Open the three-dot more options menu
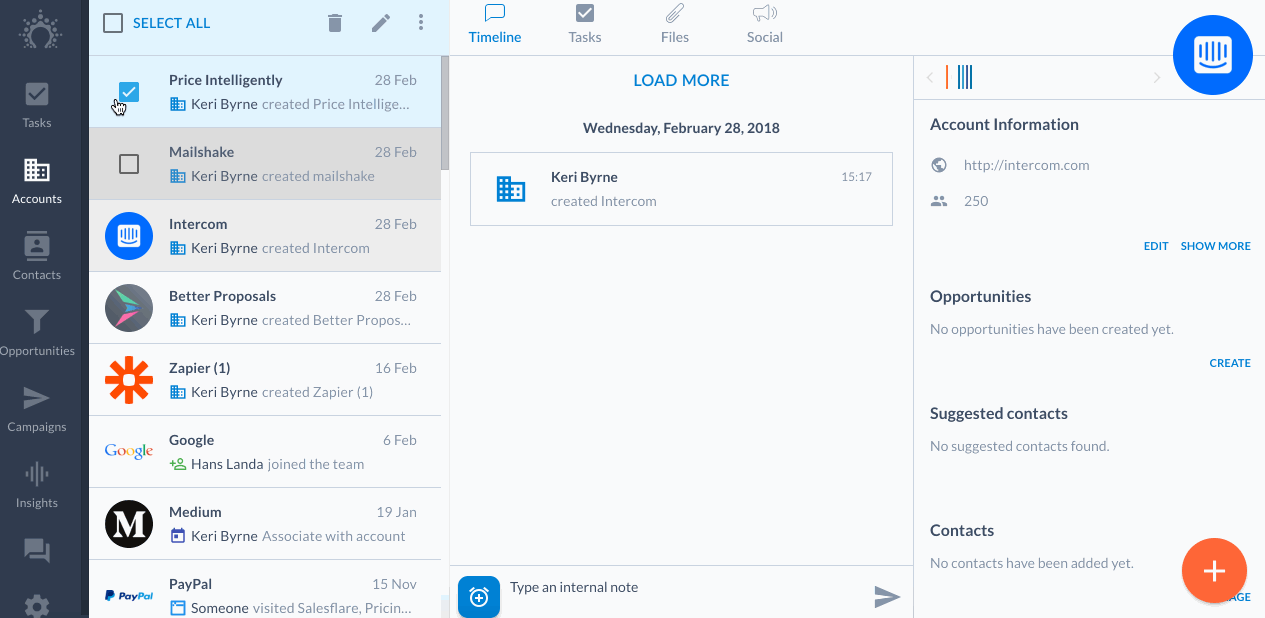The height and width of the screenshot is (618, 1265). pos(421,23)
